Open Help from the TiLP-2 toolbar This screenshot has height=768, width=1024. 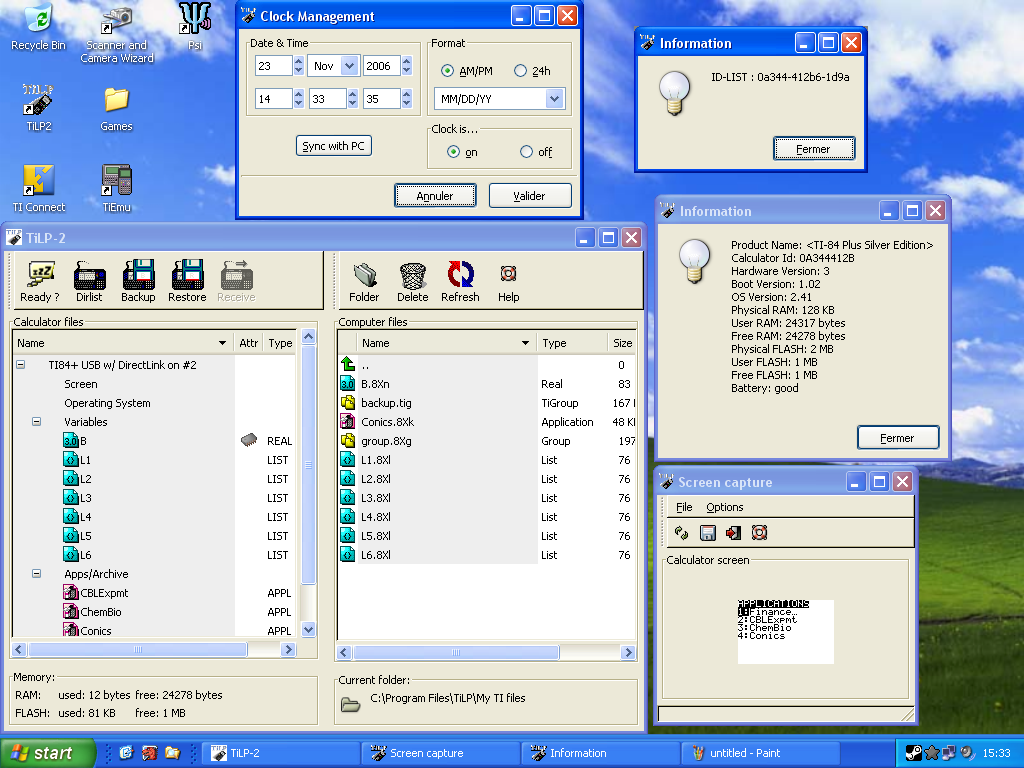tap(509, 282)
